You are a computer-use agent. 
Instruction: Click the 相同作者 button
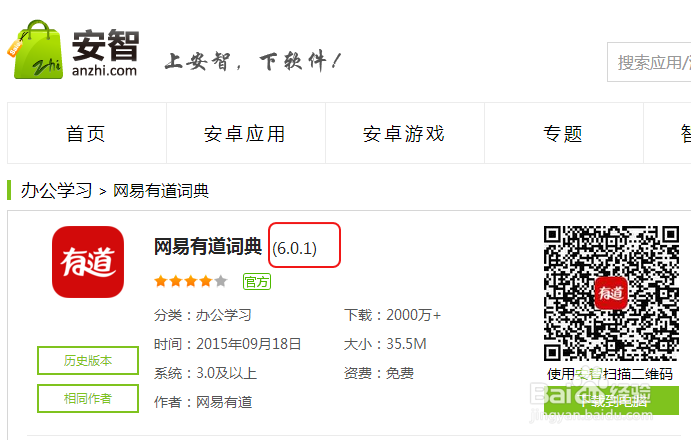click(88, 399)
